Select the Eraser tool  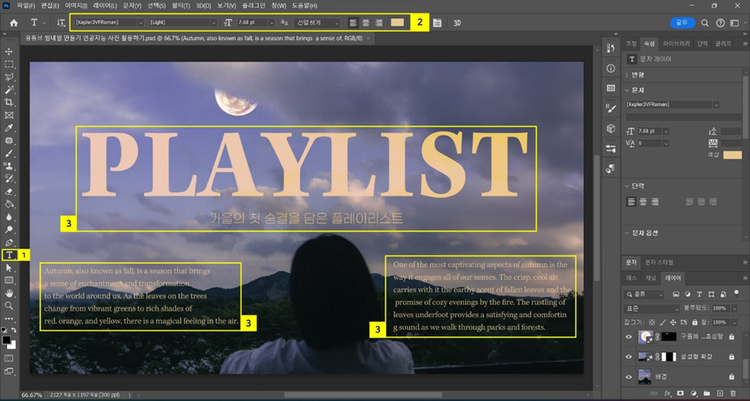[9, 191]
